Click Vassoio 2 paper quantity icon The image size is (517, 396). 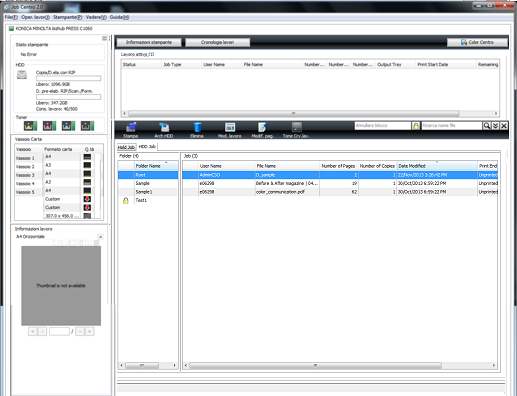(x=87, y=165)
